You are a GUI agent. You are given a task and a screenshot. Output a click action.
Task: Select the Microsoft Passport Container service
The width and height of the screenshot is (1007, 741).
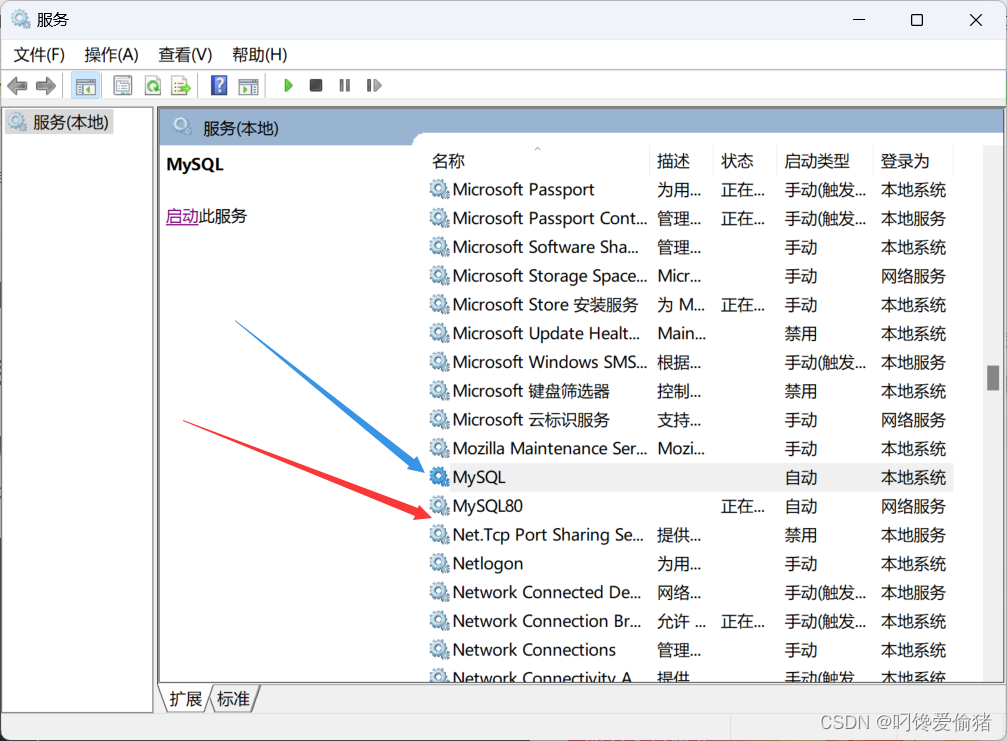pos(550,218)
